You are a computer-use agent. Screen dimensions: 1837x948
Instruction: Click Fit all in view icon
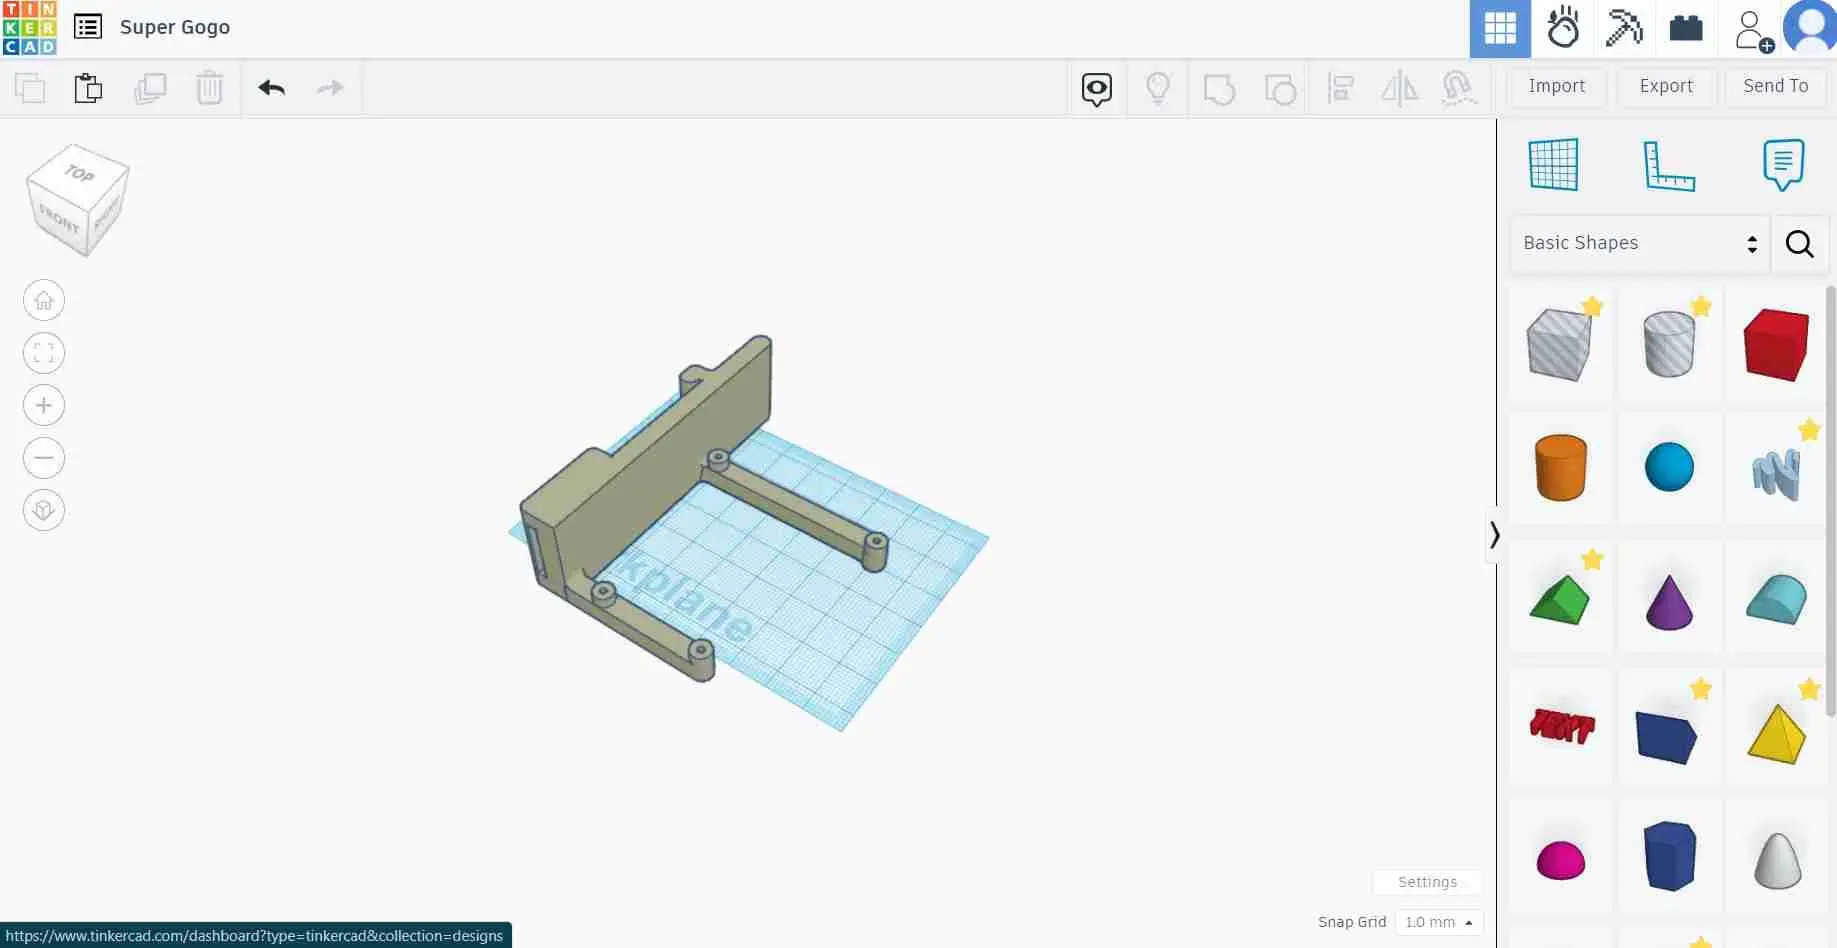coord(44,353)
